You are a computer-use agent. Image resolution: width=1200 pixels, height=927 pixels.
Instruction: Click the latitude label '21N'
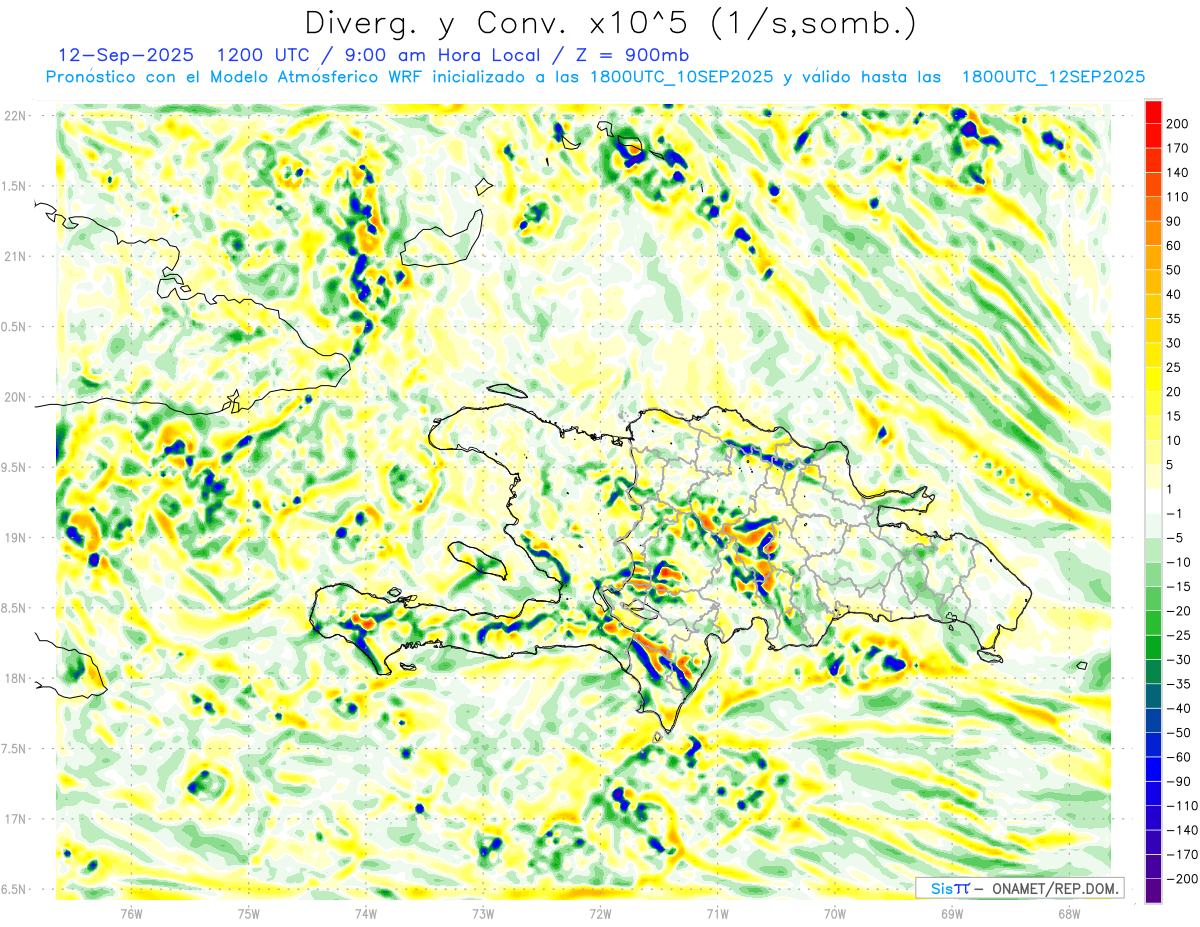[16, 256]
